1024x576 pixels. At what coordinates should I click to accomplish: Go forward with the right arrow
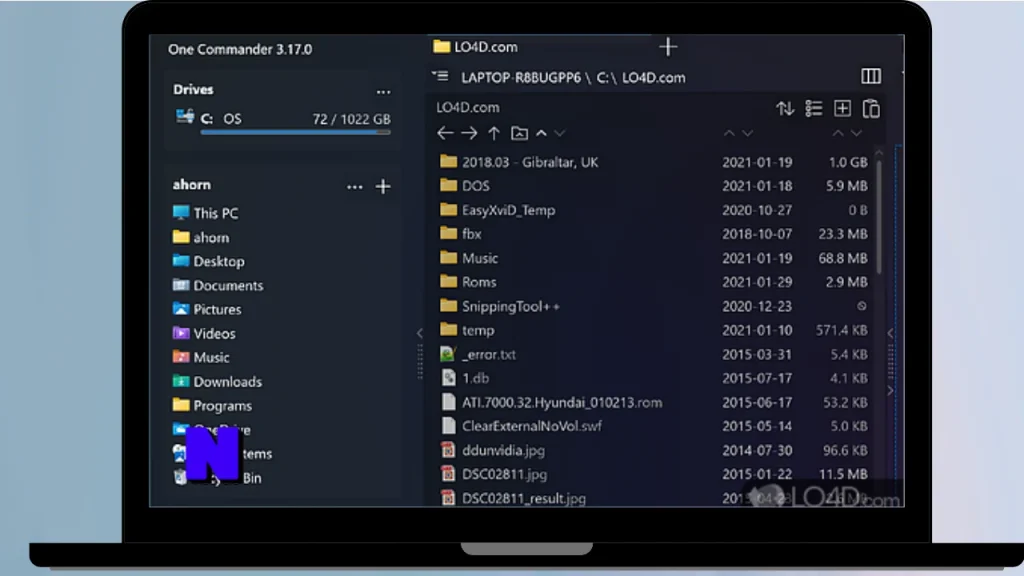click(x=469, y=133)
